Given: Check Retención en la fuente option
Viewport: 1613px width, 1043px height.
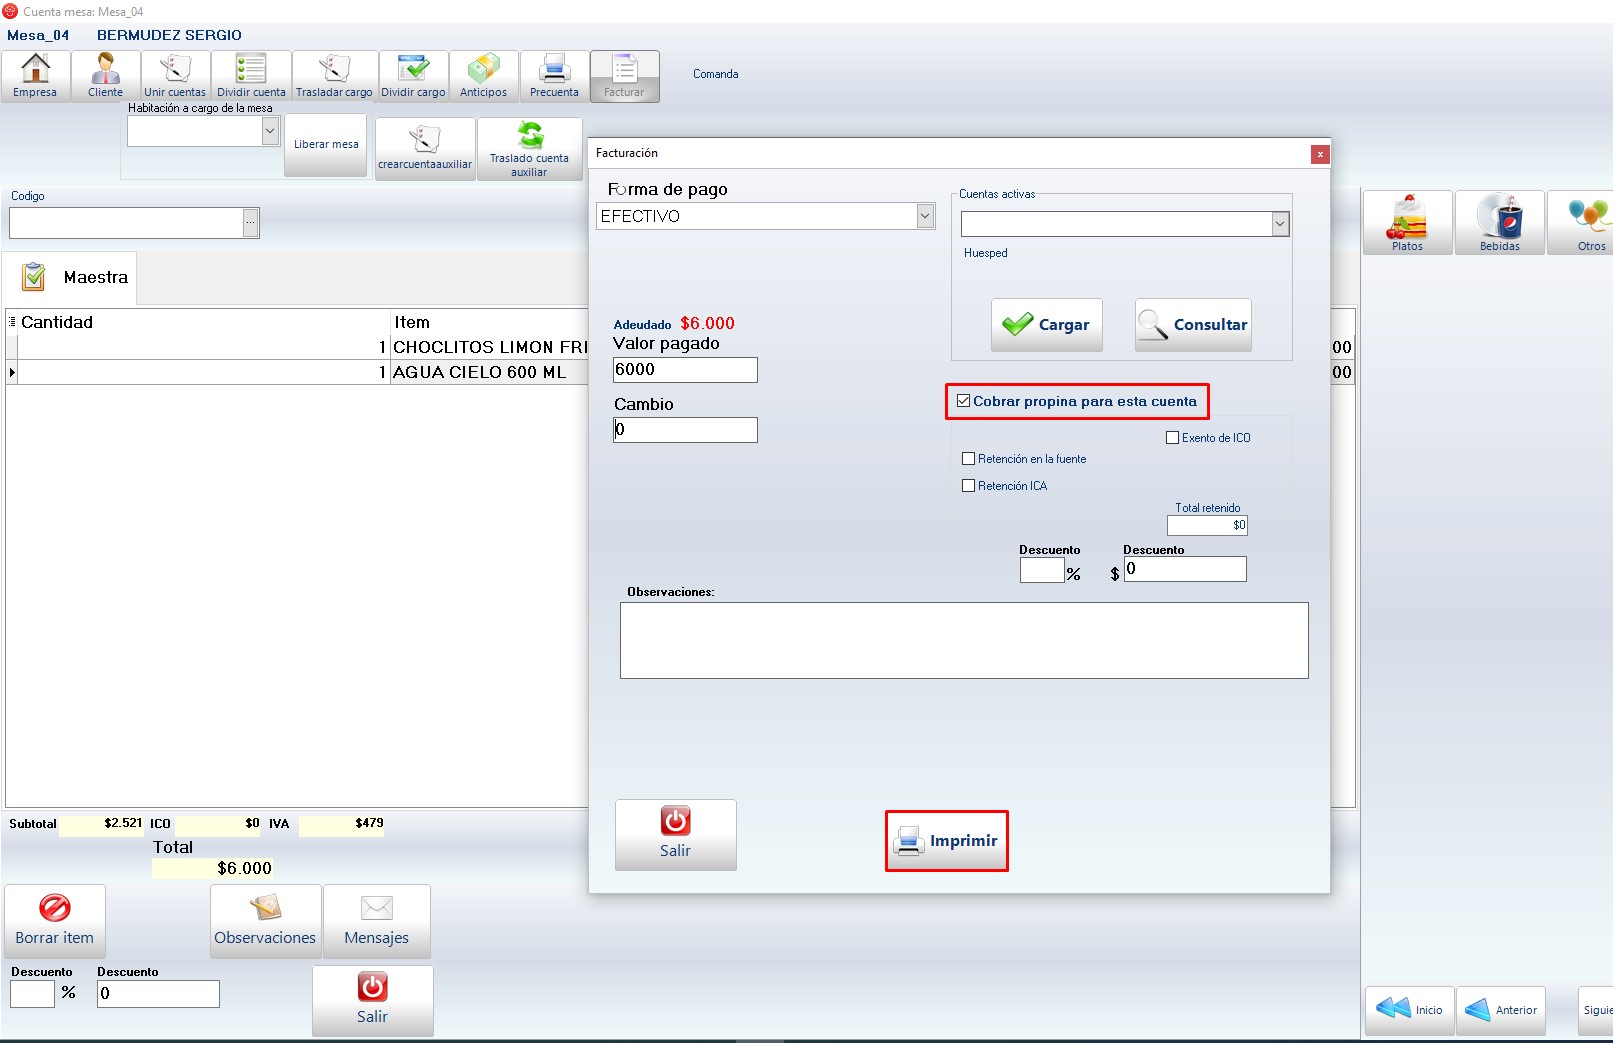Looking at the screenshot, I should (968, 459).
